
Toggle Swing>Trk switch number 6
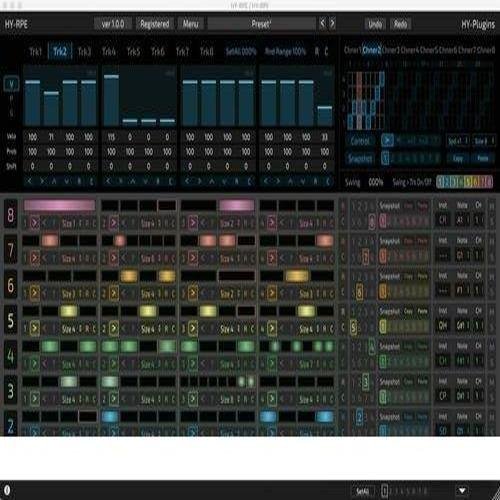tap(475, 182)
